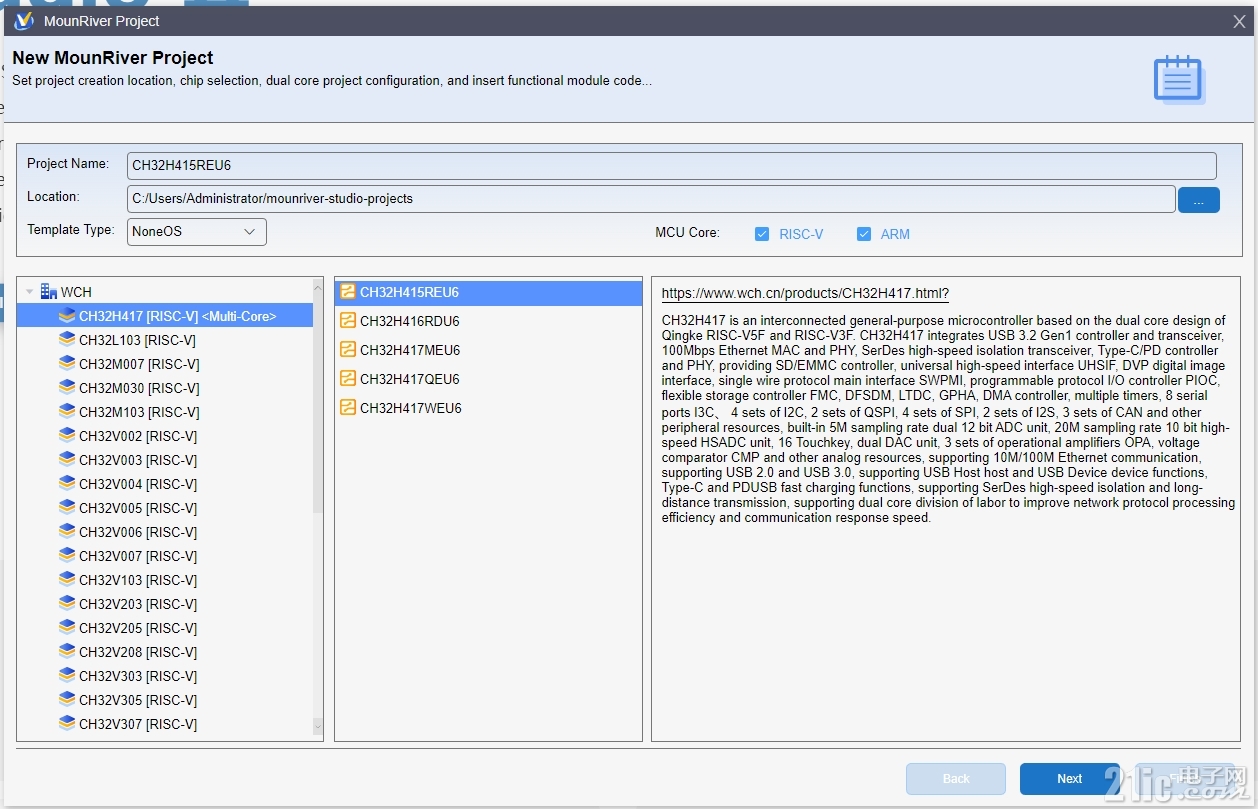Browse for location with the ... button
Image resolution: width=1258 pixels, height=809 pixels.
1198,200
